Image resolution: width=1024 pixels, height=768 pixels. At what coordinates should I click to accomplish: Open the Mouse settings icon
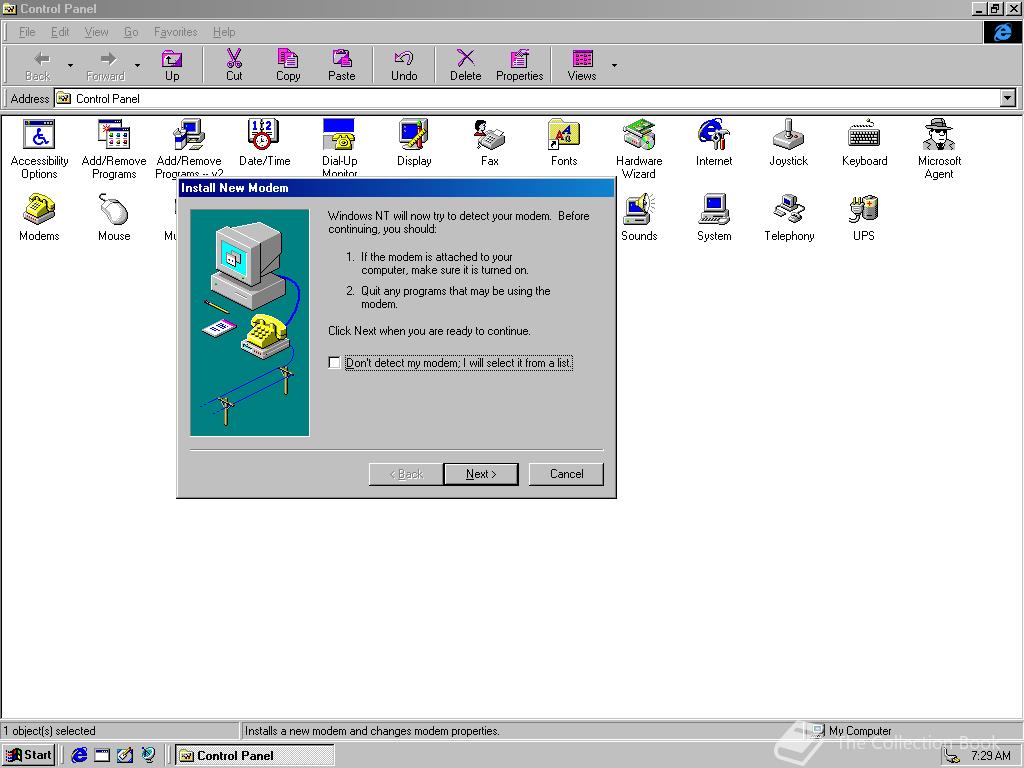point(114,217)
